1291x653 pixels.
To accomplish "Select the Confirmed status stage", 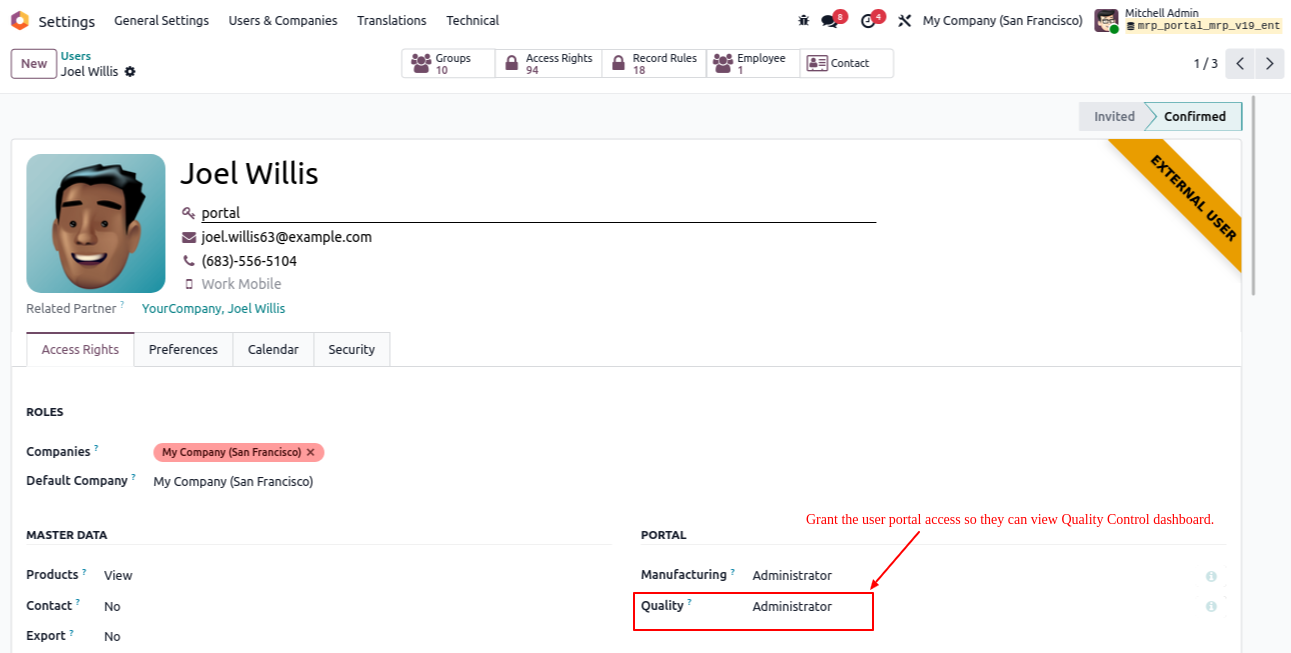I will pos(1194,117).
